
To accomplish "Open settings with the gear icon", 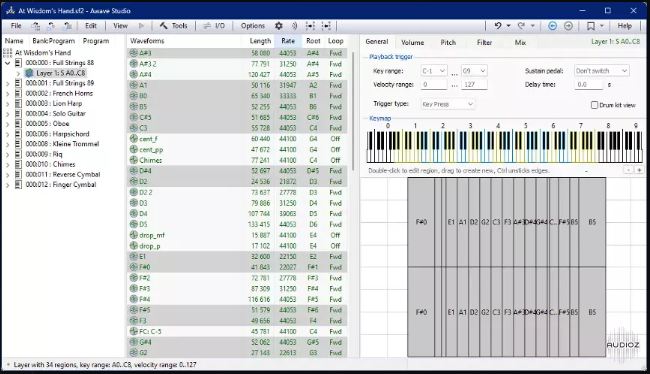I will pos(279,26).
